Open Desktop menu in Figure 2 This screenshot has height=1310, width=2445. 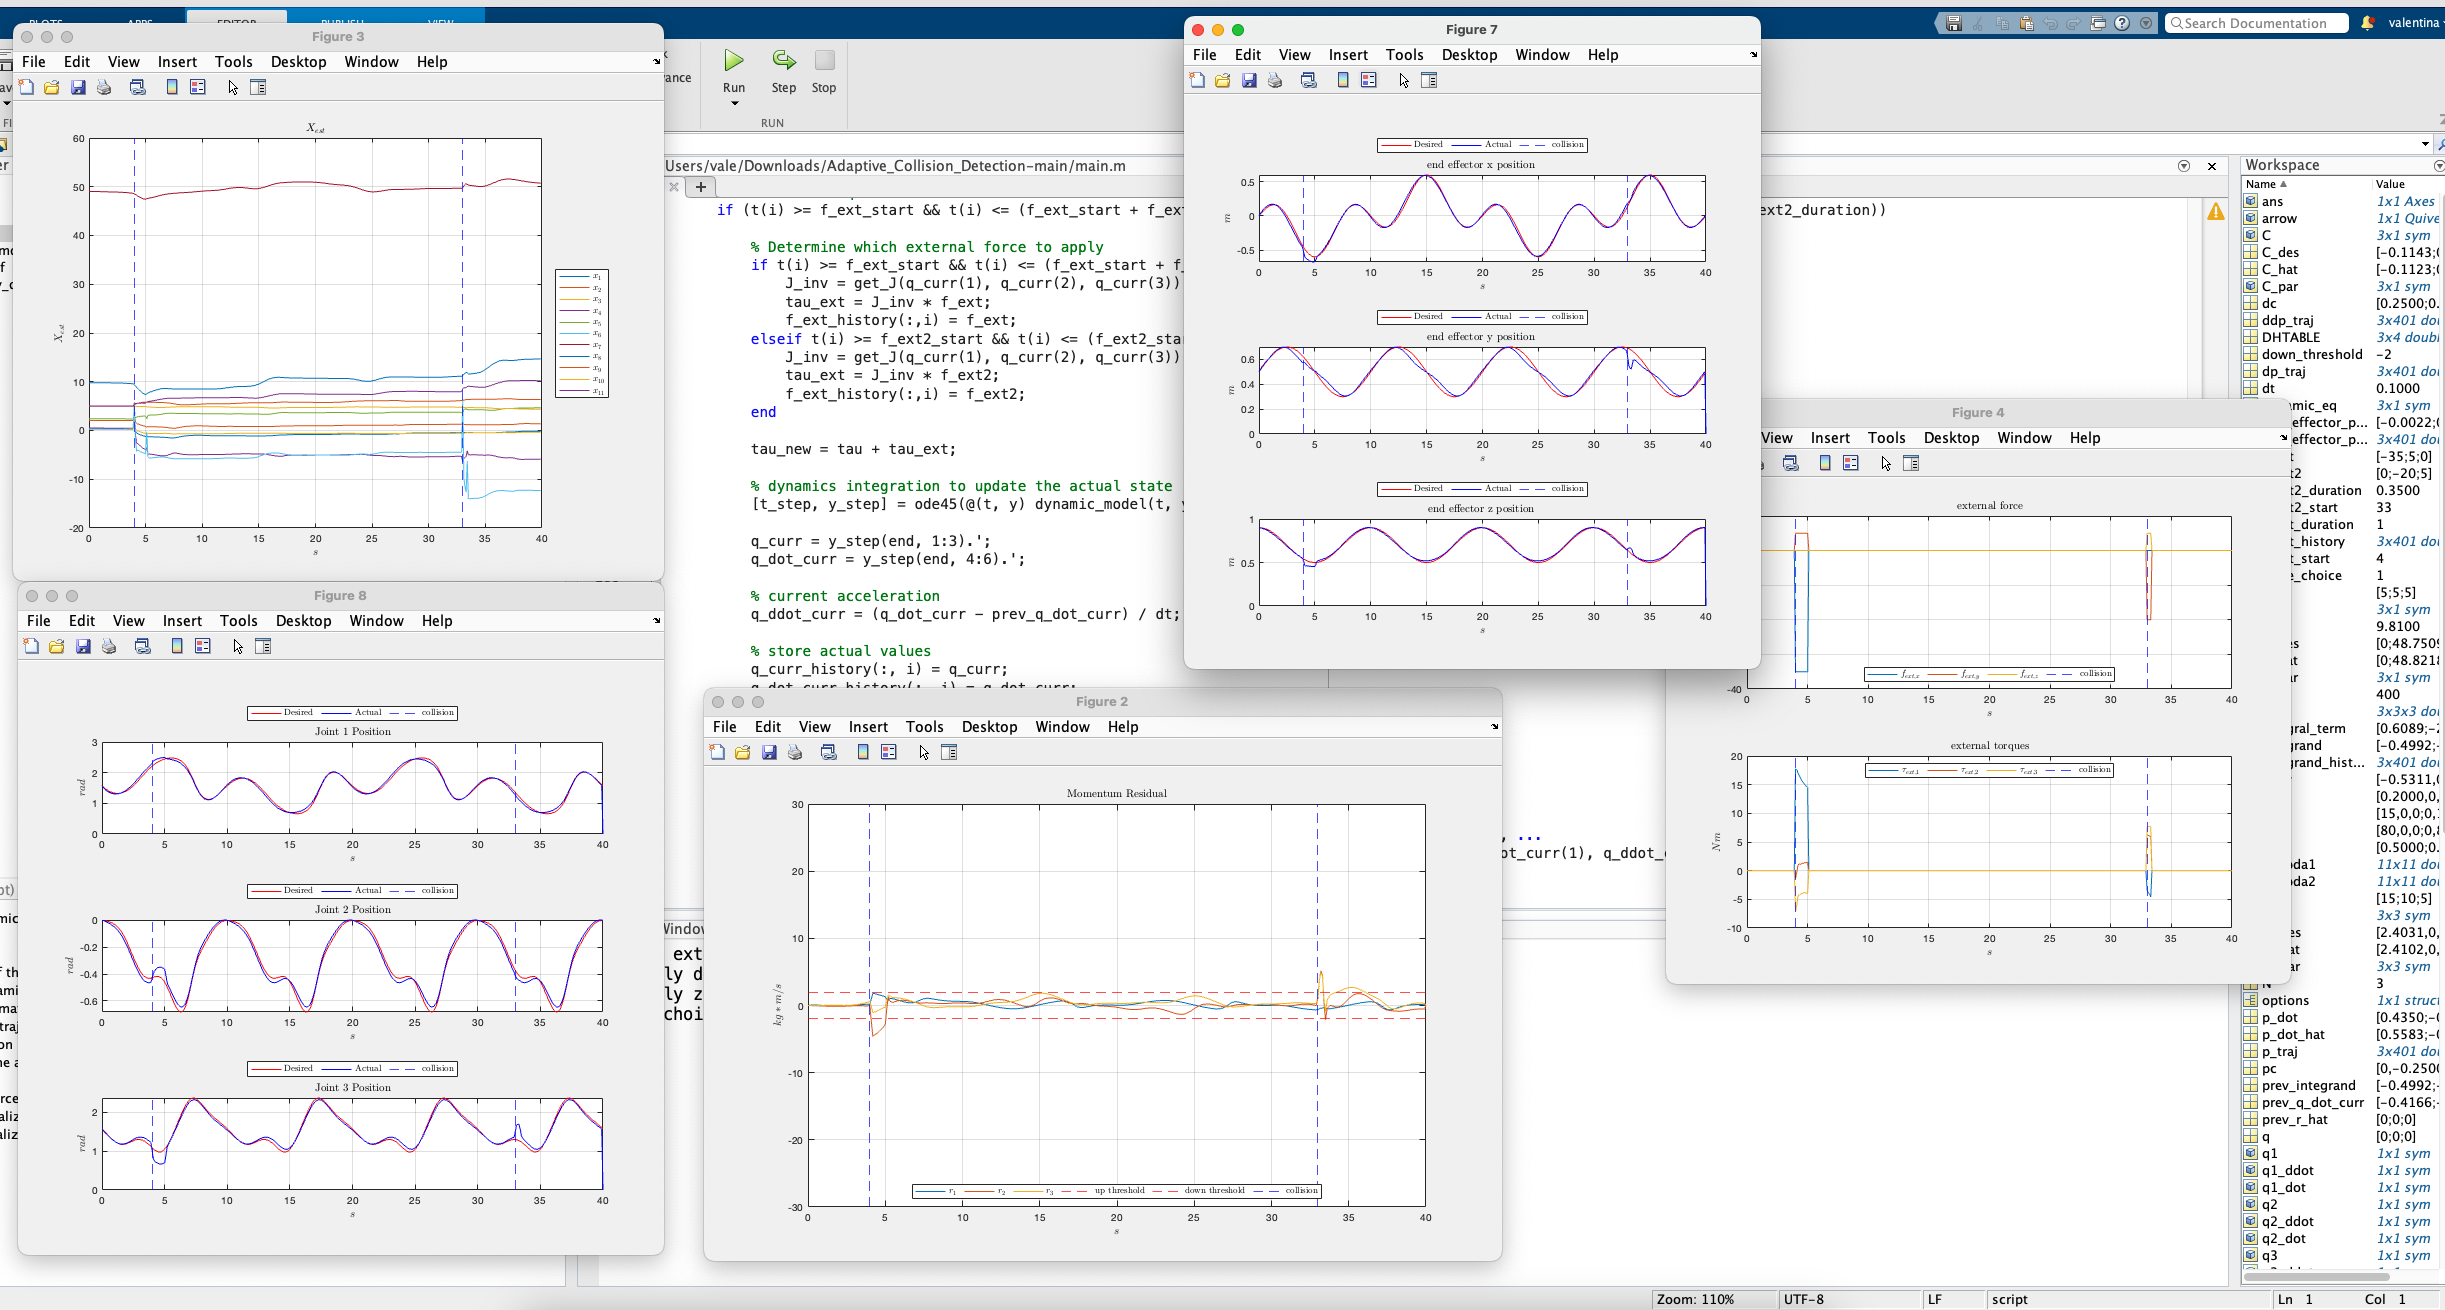[989, 727]
